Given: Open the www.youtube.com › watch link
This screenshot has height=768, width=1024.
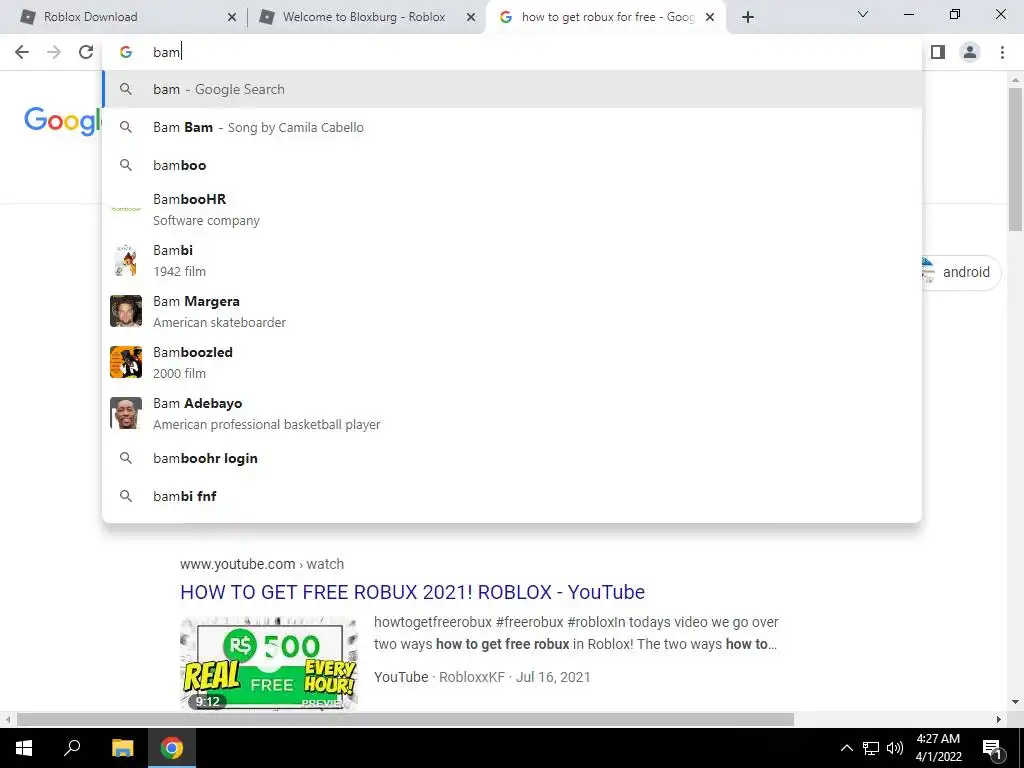Looking at the screenshot, I should (x=262, y=564).
